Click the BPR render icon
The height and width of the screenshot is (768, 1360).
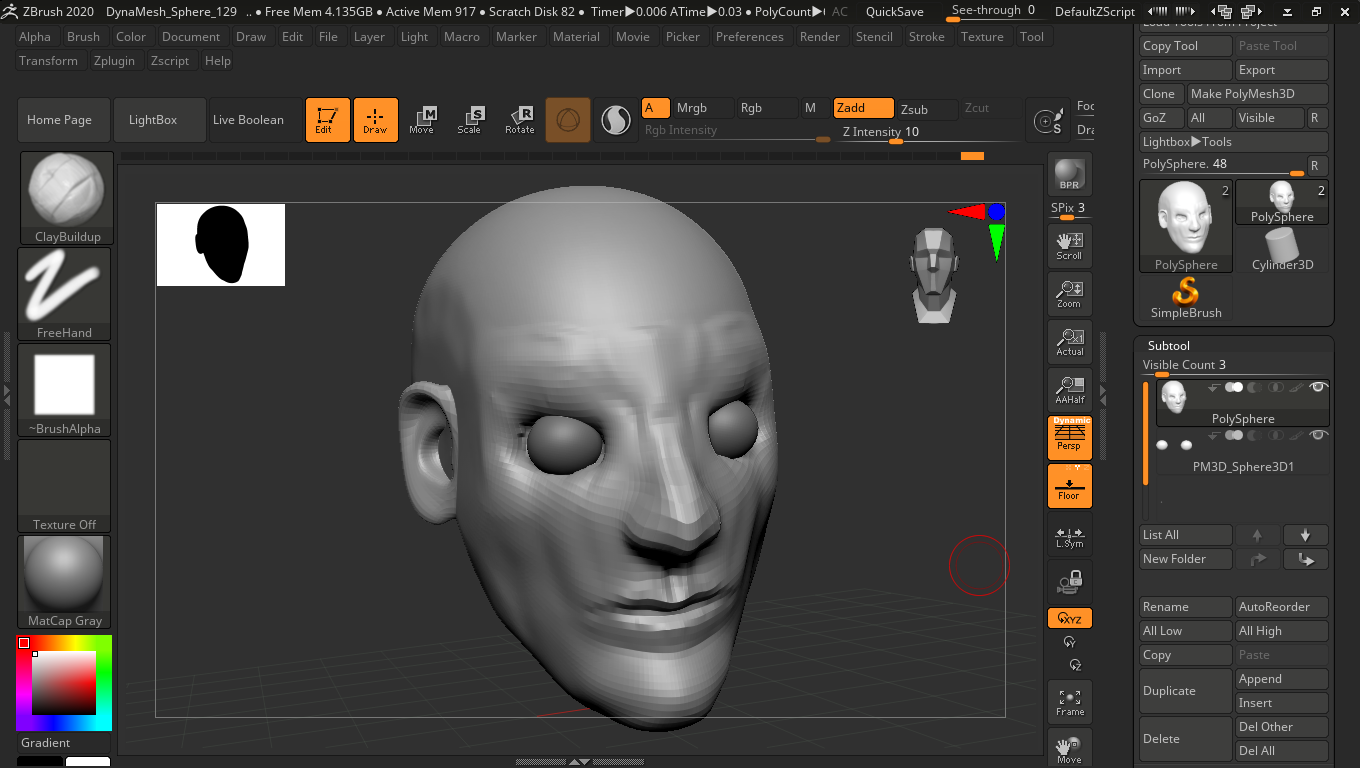[x=1069, y=174]
